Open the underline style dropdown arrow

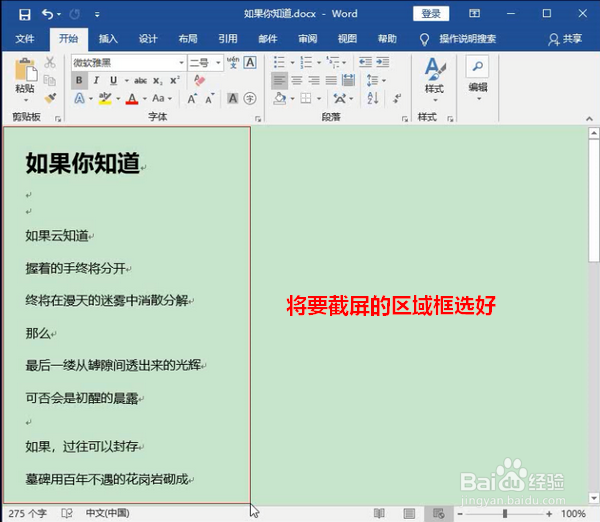tap(127, 81)
